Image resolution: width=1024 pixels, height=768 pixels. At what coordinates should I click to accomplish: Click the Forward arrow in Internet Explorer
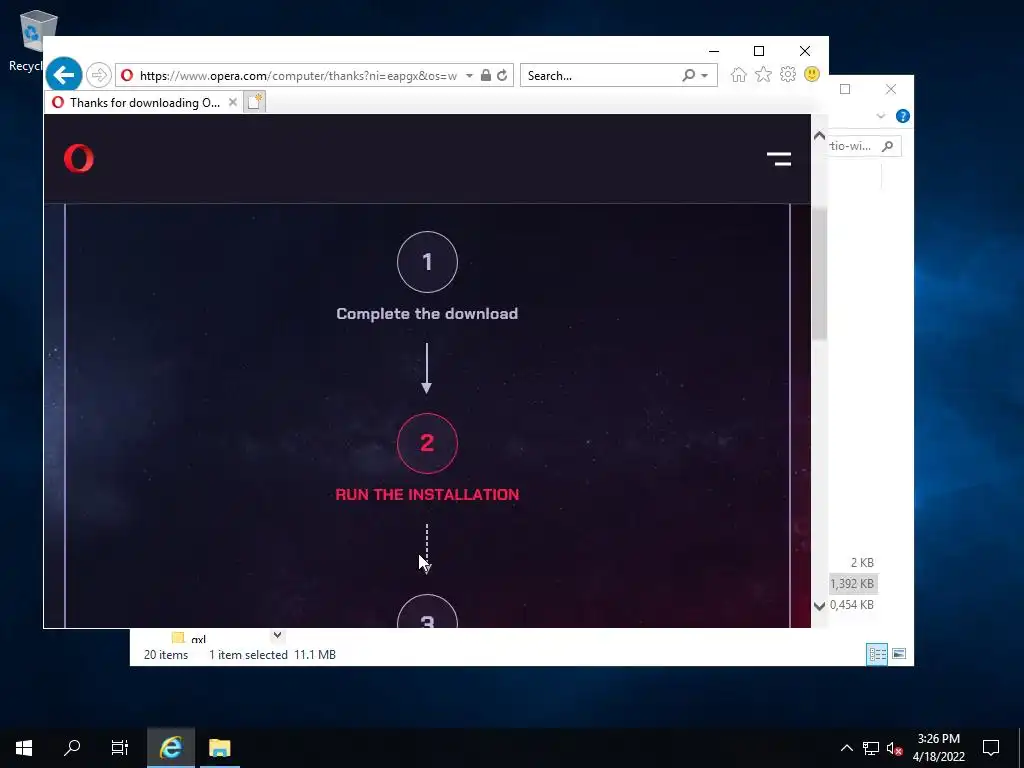tap(99, 75)
